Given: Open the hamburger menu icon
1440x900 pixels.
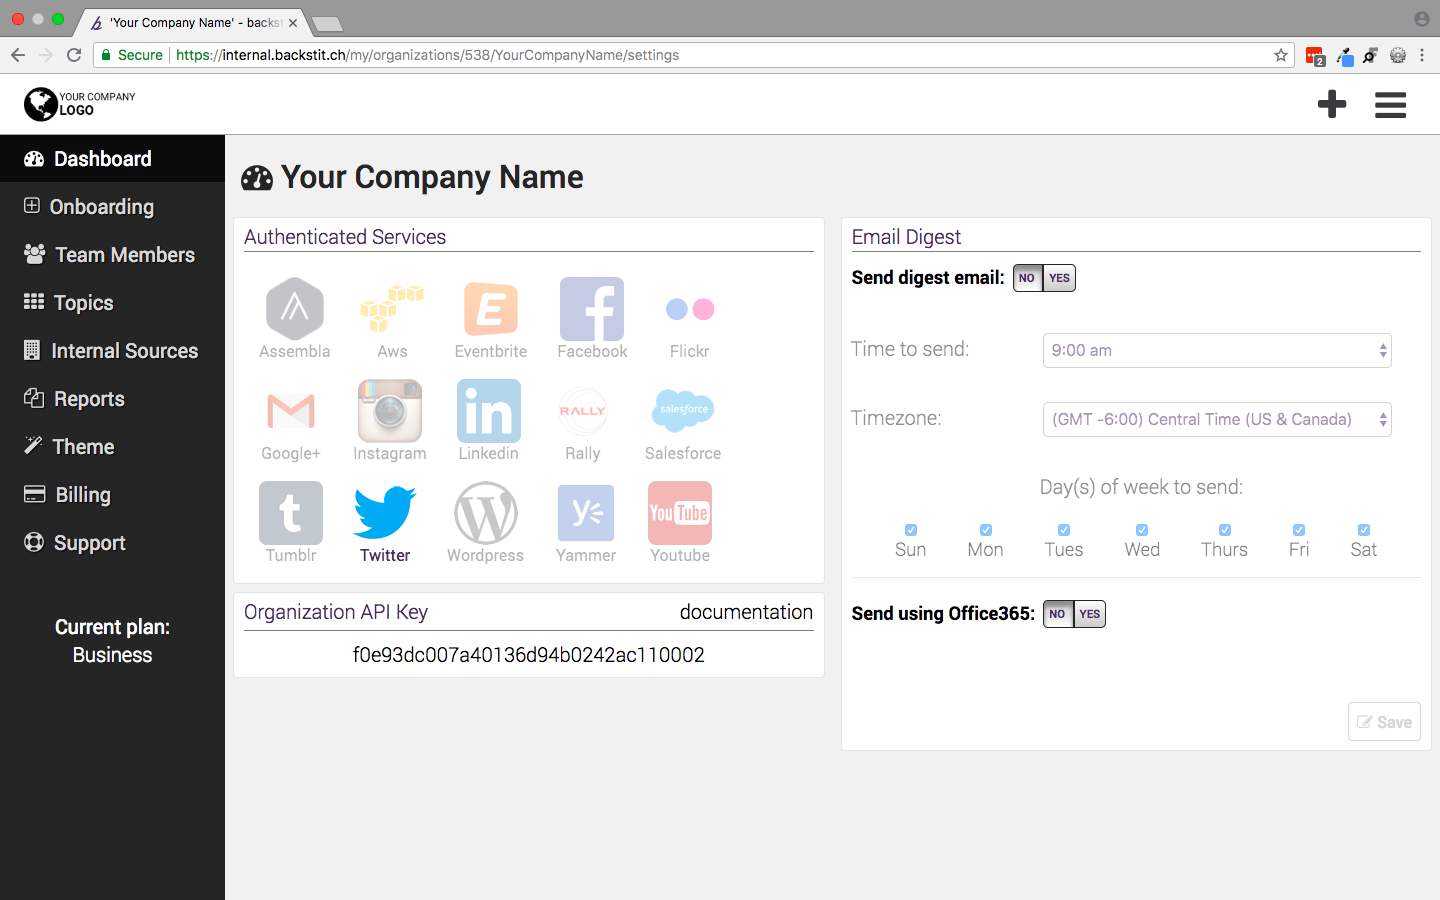Looking at the screenshot, I should [1390, 105].
